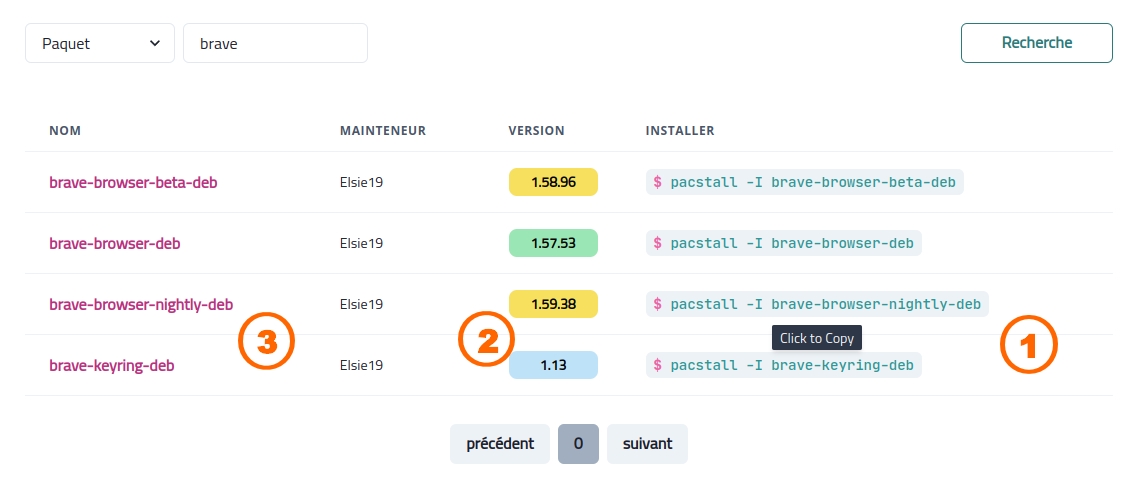Viewport: 1135px width, 481px height.
Task: Open the brave-browser-deb package link
Action: point(115,243)
